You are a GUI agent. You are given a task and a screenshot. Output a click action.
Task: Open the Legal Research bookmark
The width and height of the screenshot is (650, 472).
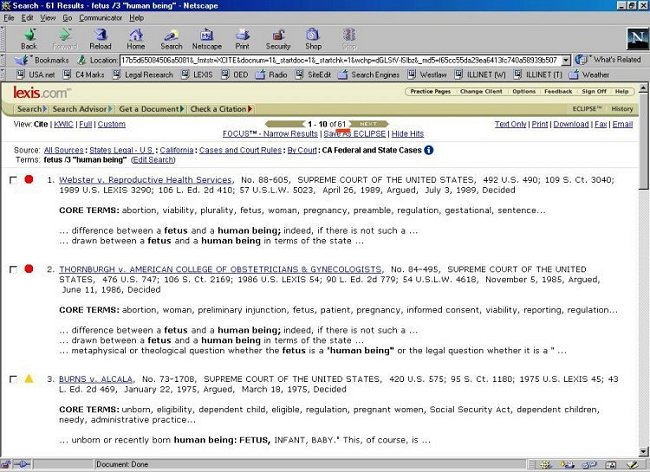pyautogui.click(x=143, y=75)
